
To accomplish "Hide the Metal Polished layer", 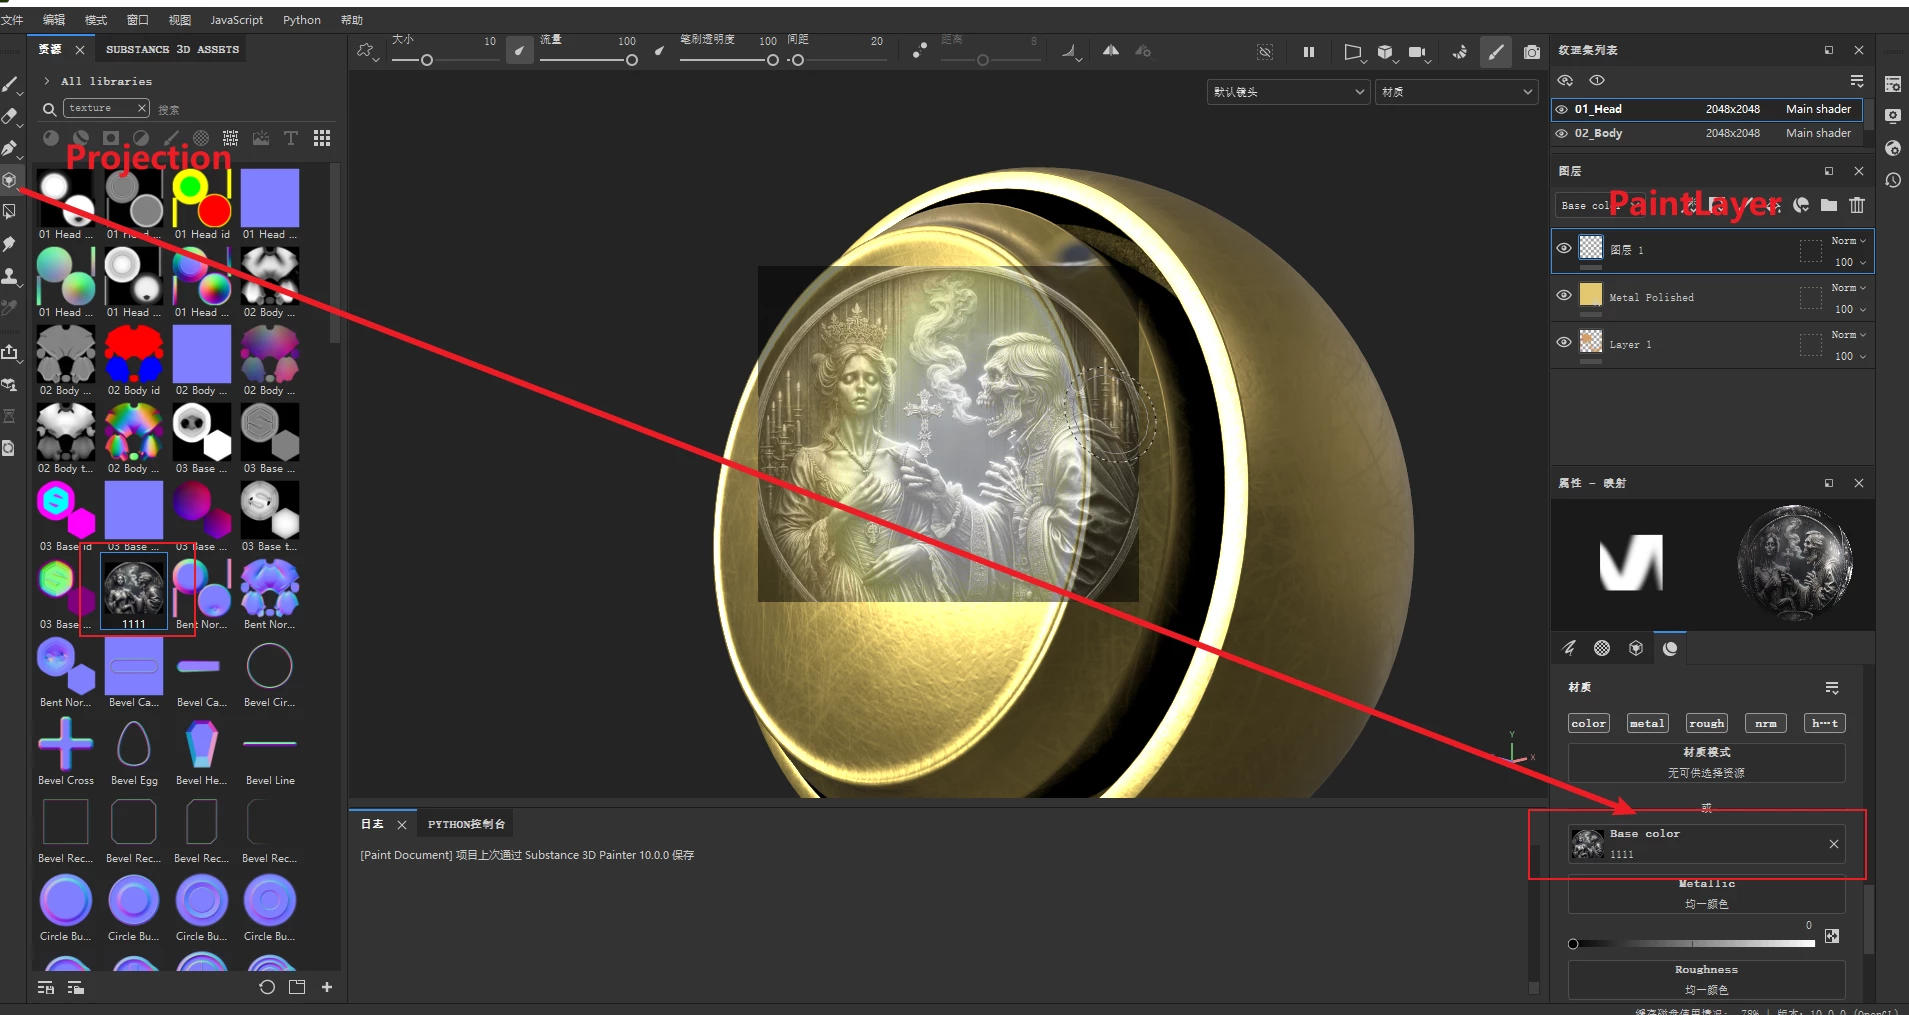I will [1564, 295].
